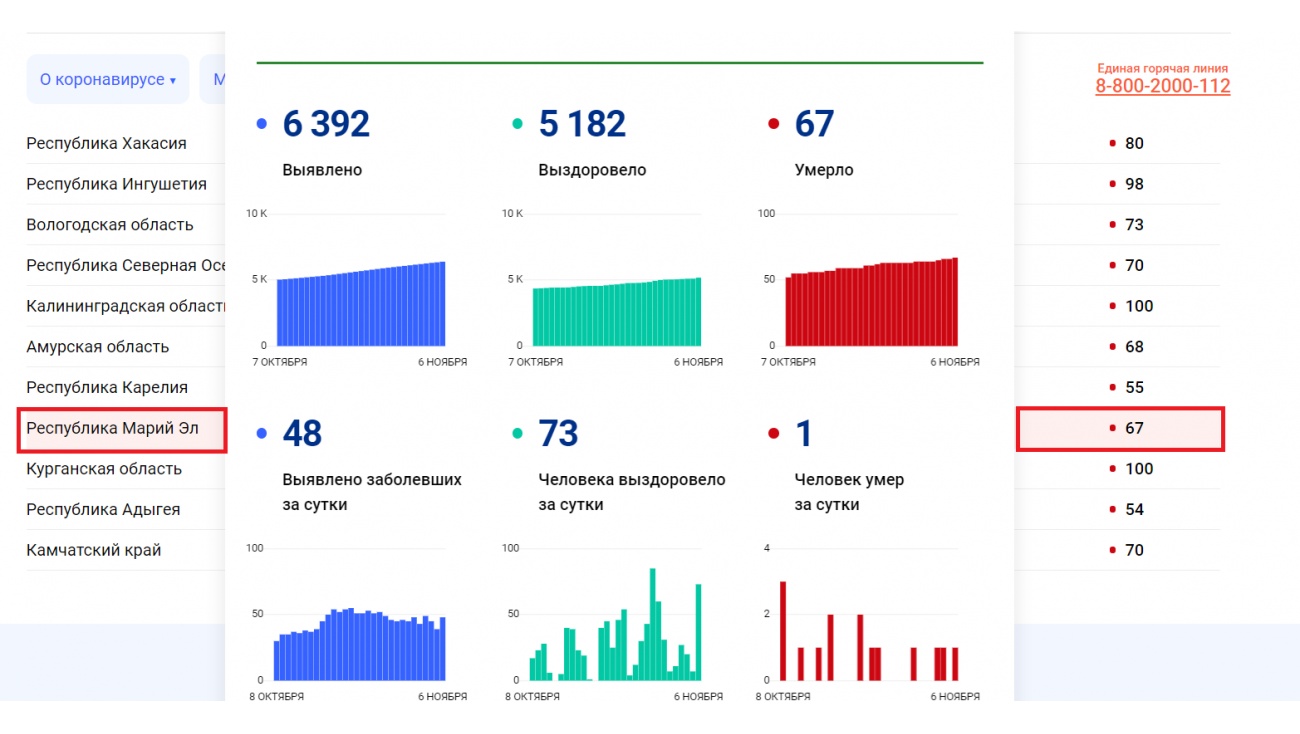Select Республика Карелия entry
Viewport: 1300px width, 734px height.
click(107, 388)
